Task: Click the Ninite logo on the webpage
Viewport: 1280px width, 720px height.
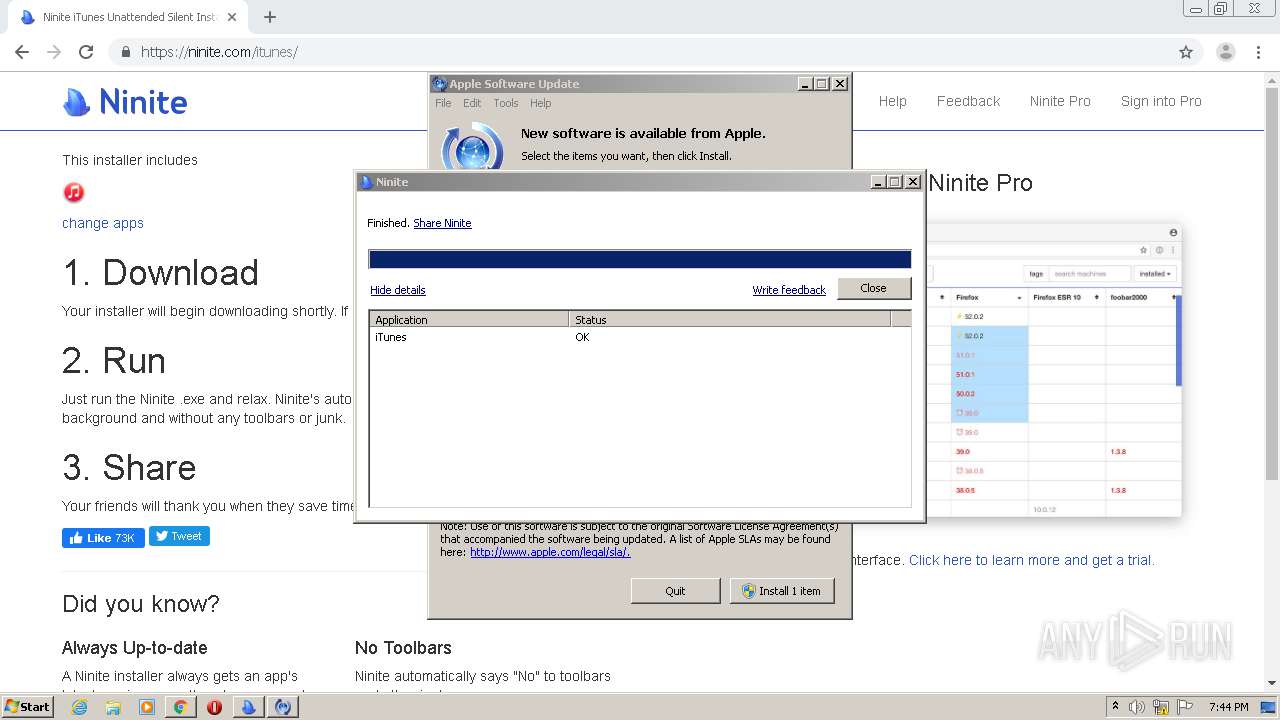Action: click(125, 102)
